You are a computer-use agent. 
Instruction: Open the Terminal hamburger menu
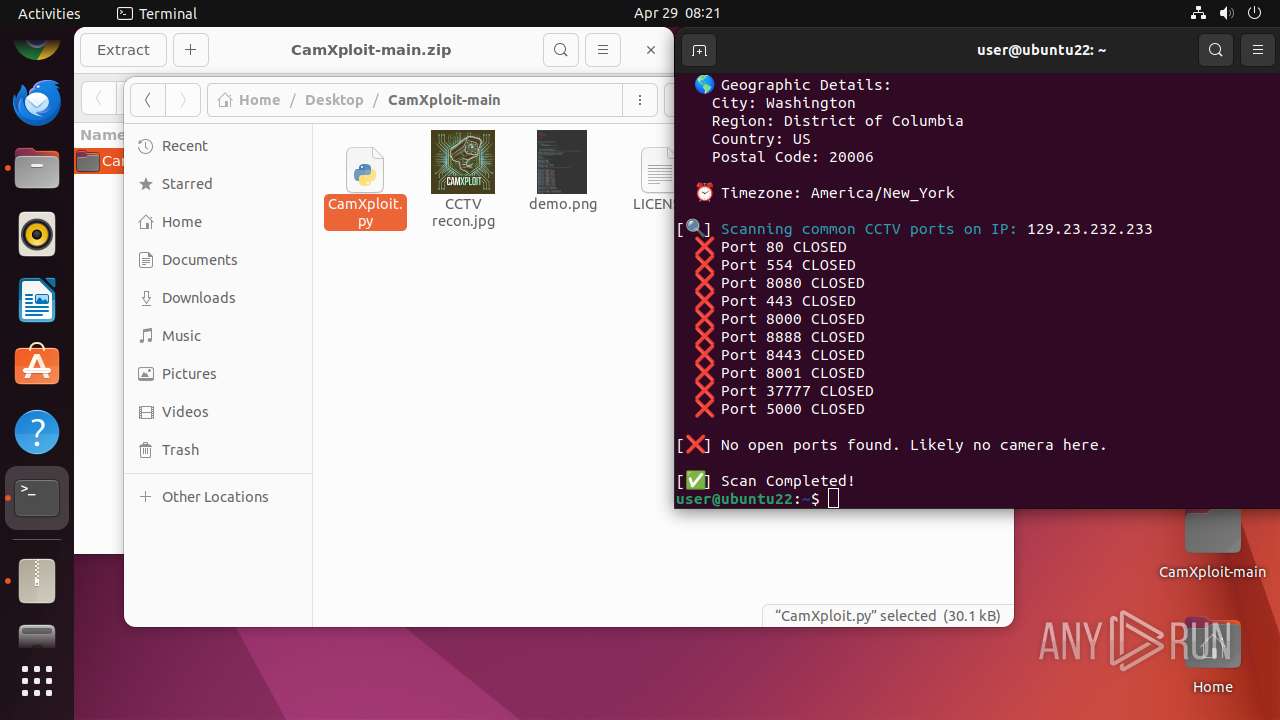click(1258, 50)
